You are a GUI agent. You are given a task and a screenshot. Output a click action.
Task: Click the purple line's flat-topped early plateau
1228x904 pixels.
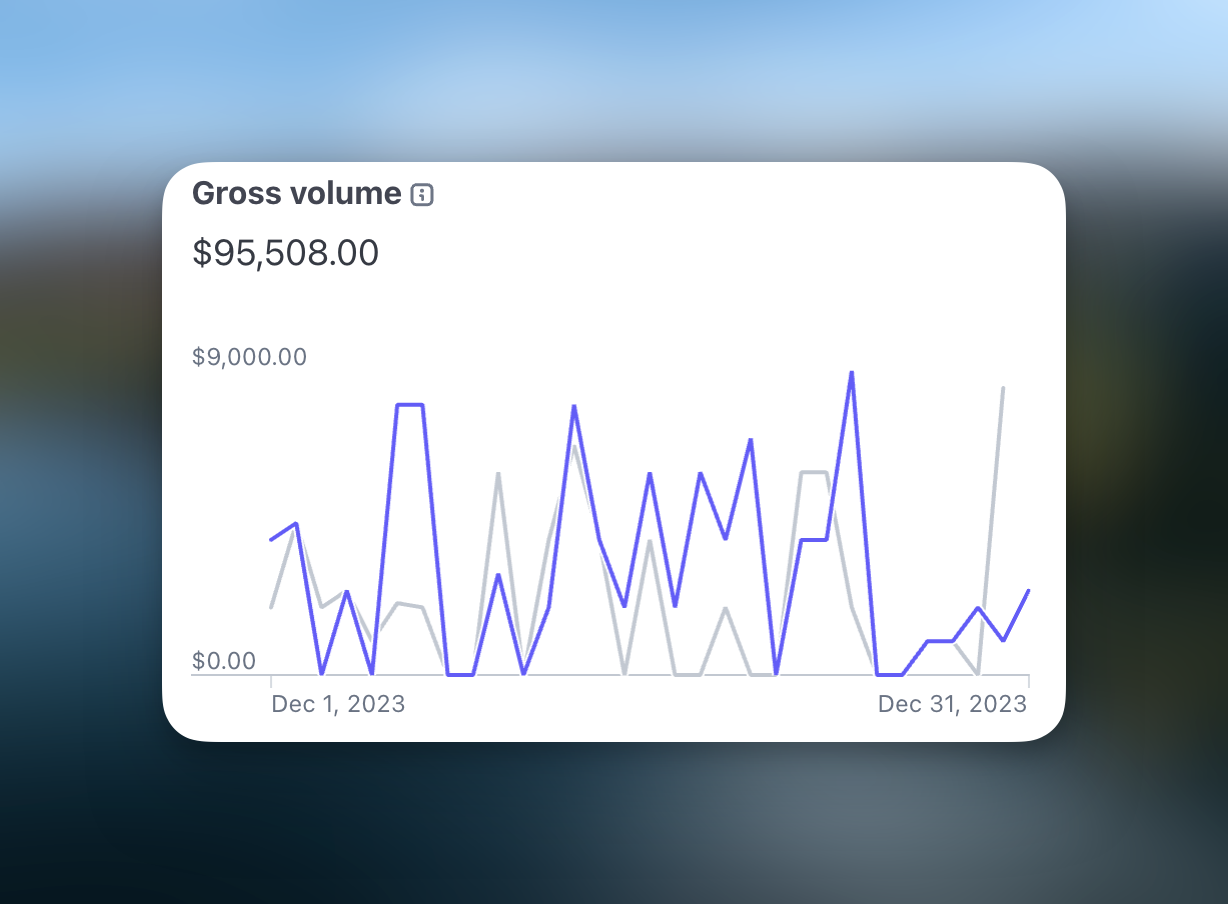pyautogui.click(x=410, y=405)
